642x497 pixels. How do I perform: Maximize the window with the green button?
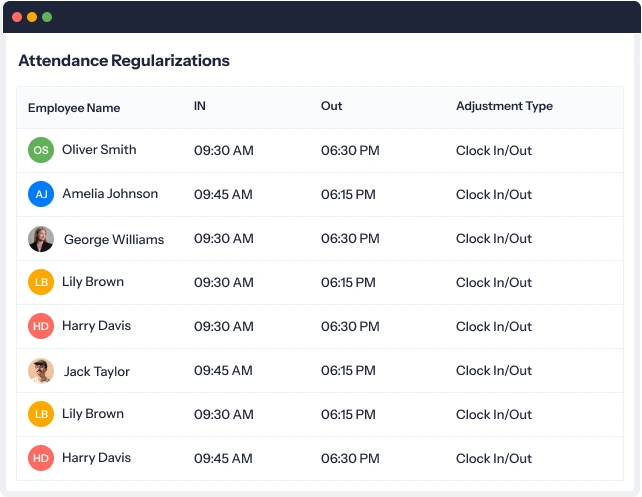(47, 17)
